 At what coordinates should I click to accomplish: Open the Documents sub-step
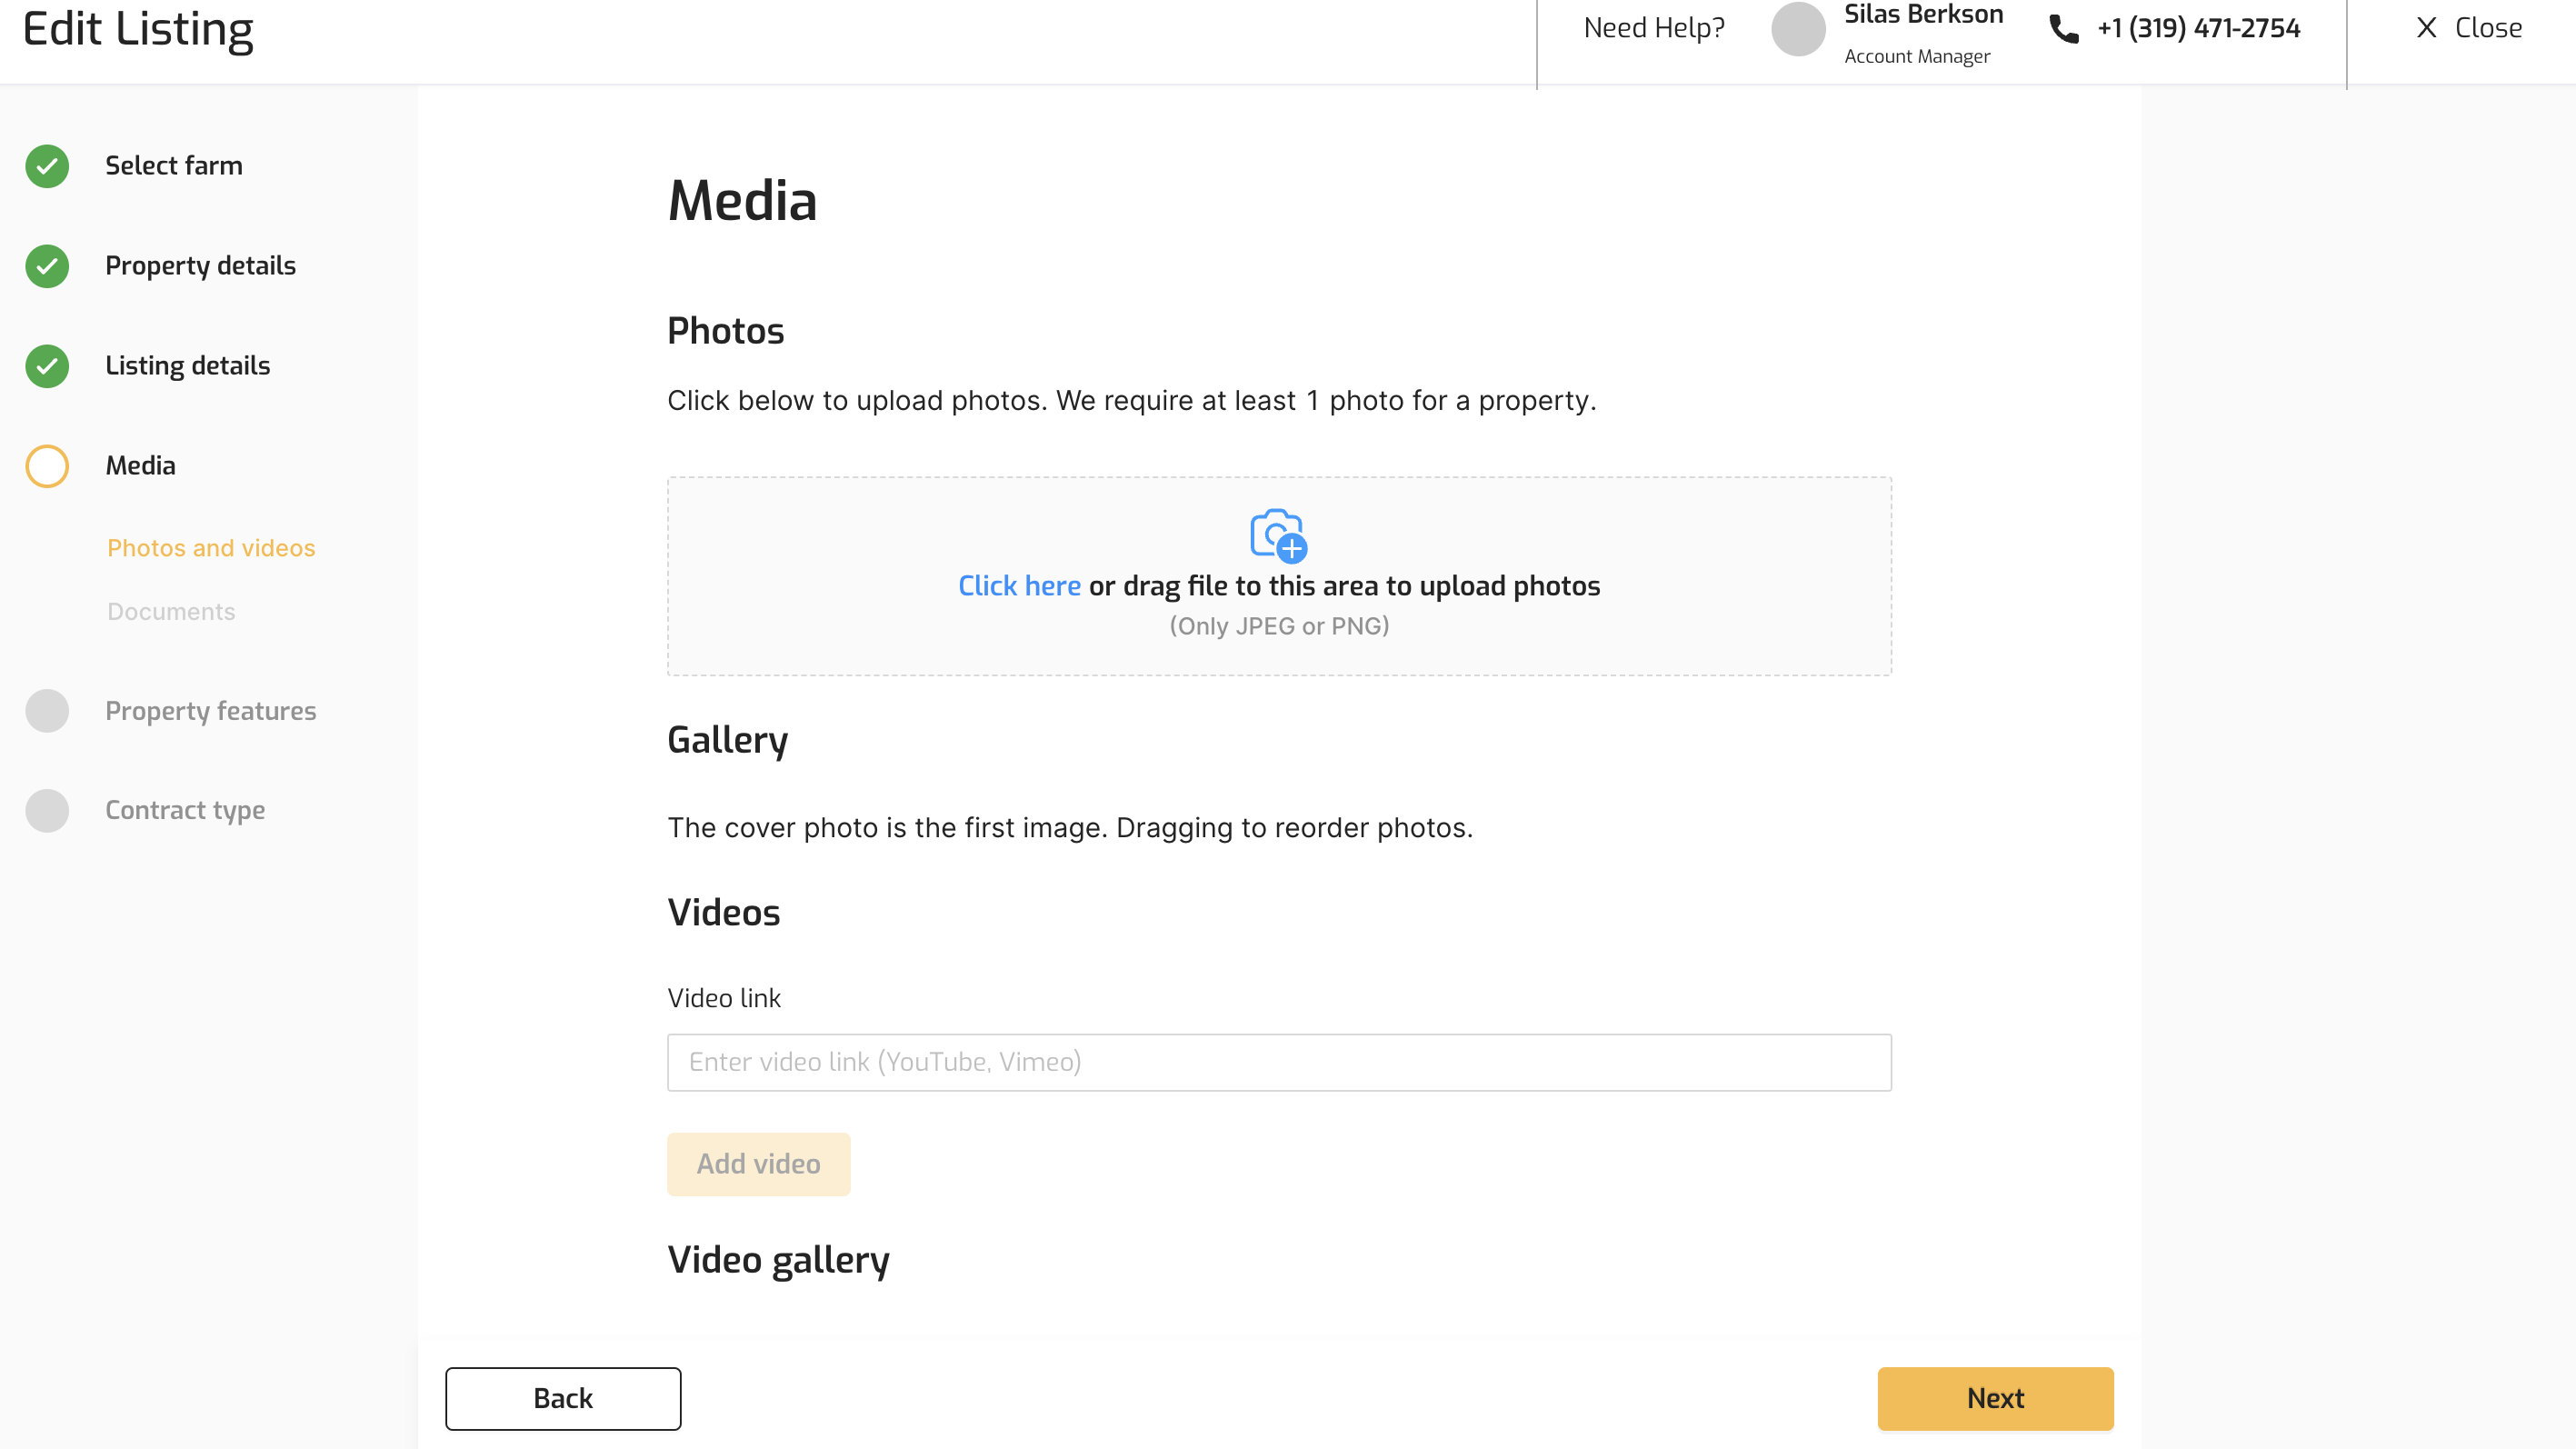[171, 612]
